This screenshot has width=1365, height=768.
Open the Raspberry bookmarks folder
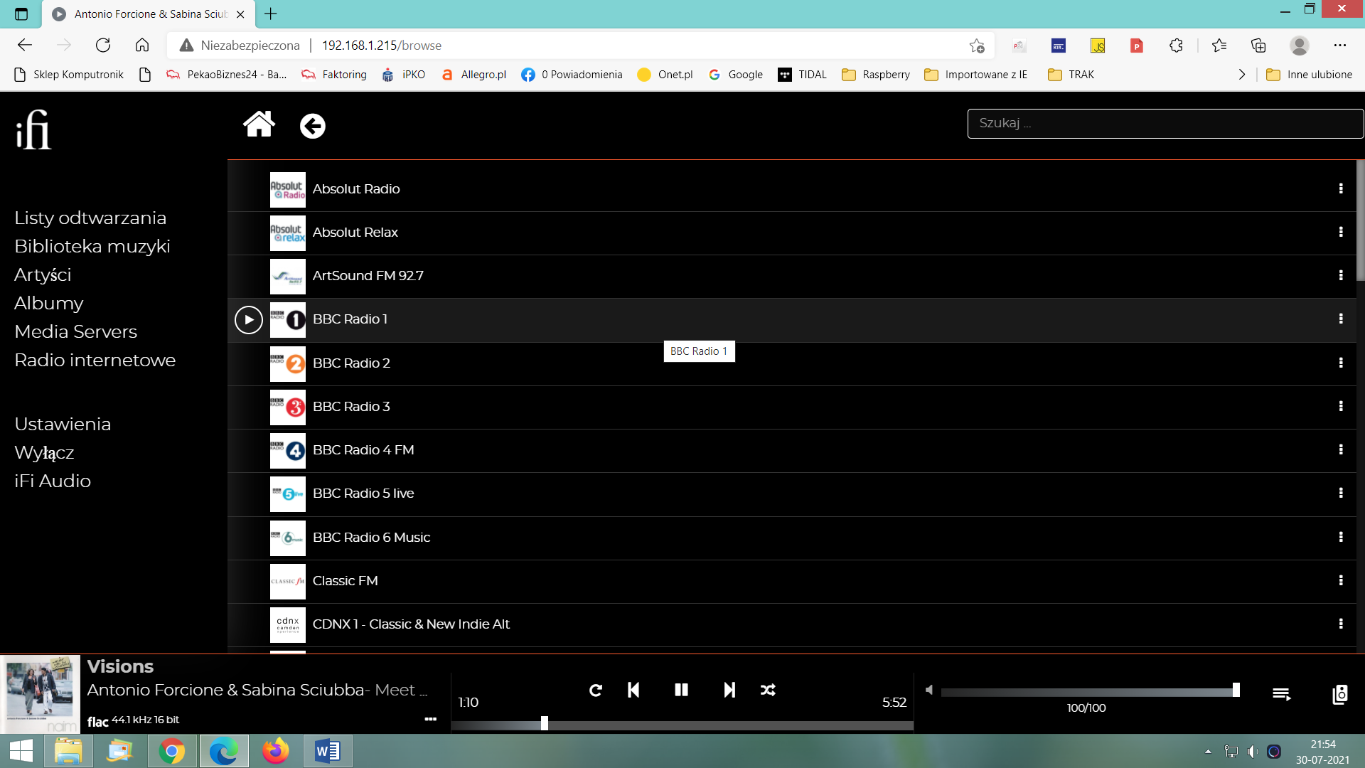click(x=875, y=74)
